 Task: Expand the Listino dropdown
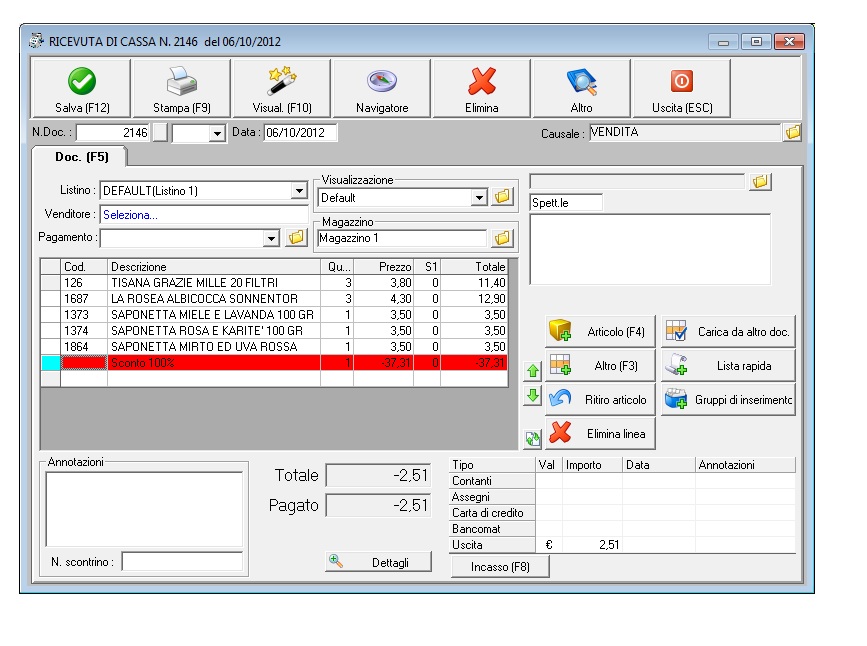click(299, 191)
